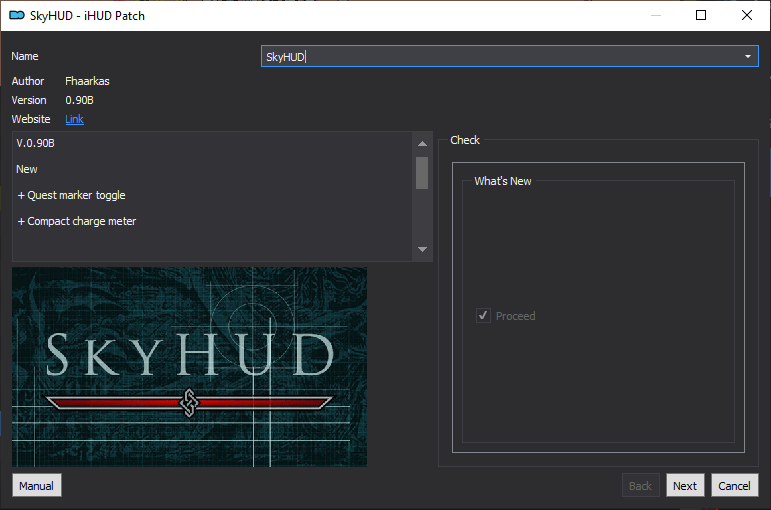This screenshot has width=771, height=510.
Task: Minimize the SkyHUD installer window
Action: coord(655,15)
